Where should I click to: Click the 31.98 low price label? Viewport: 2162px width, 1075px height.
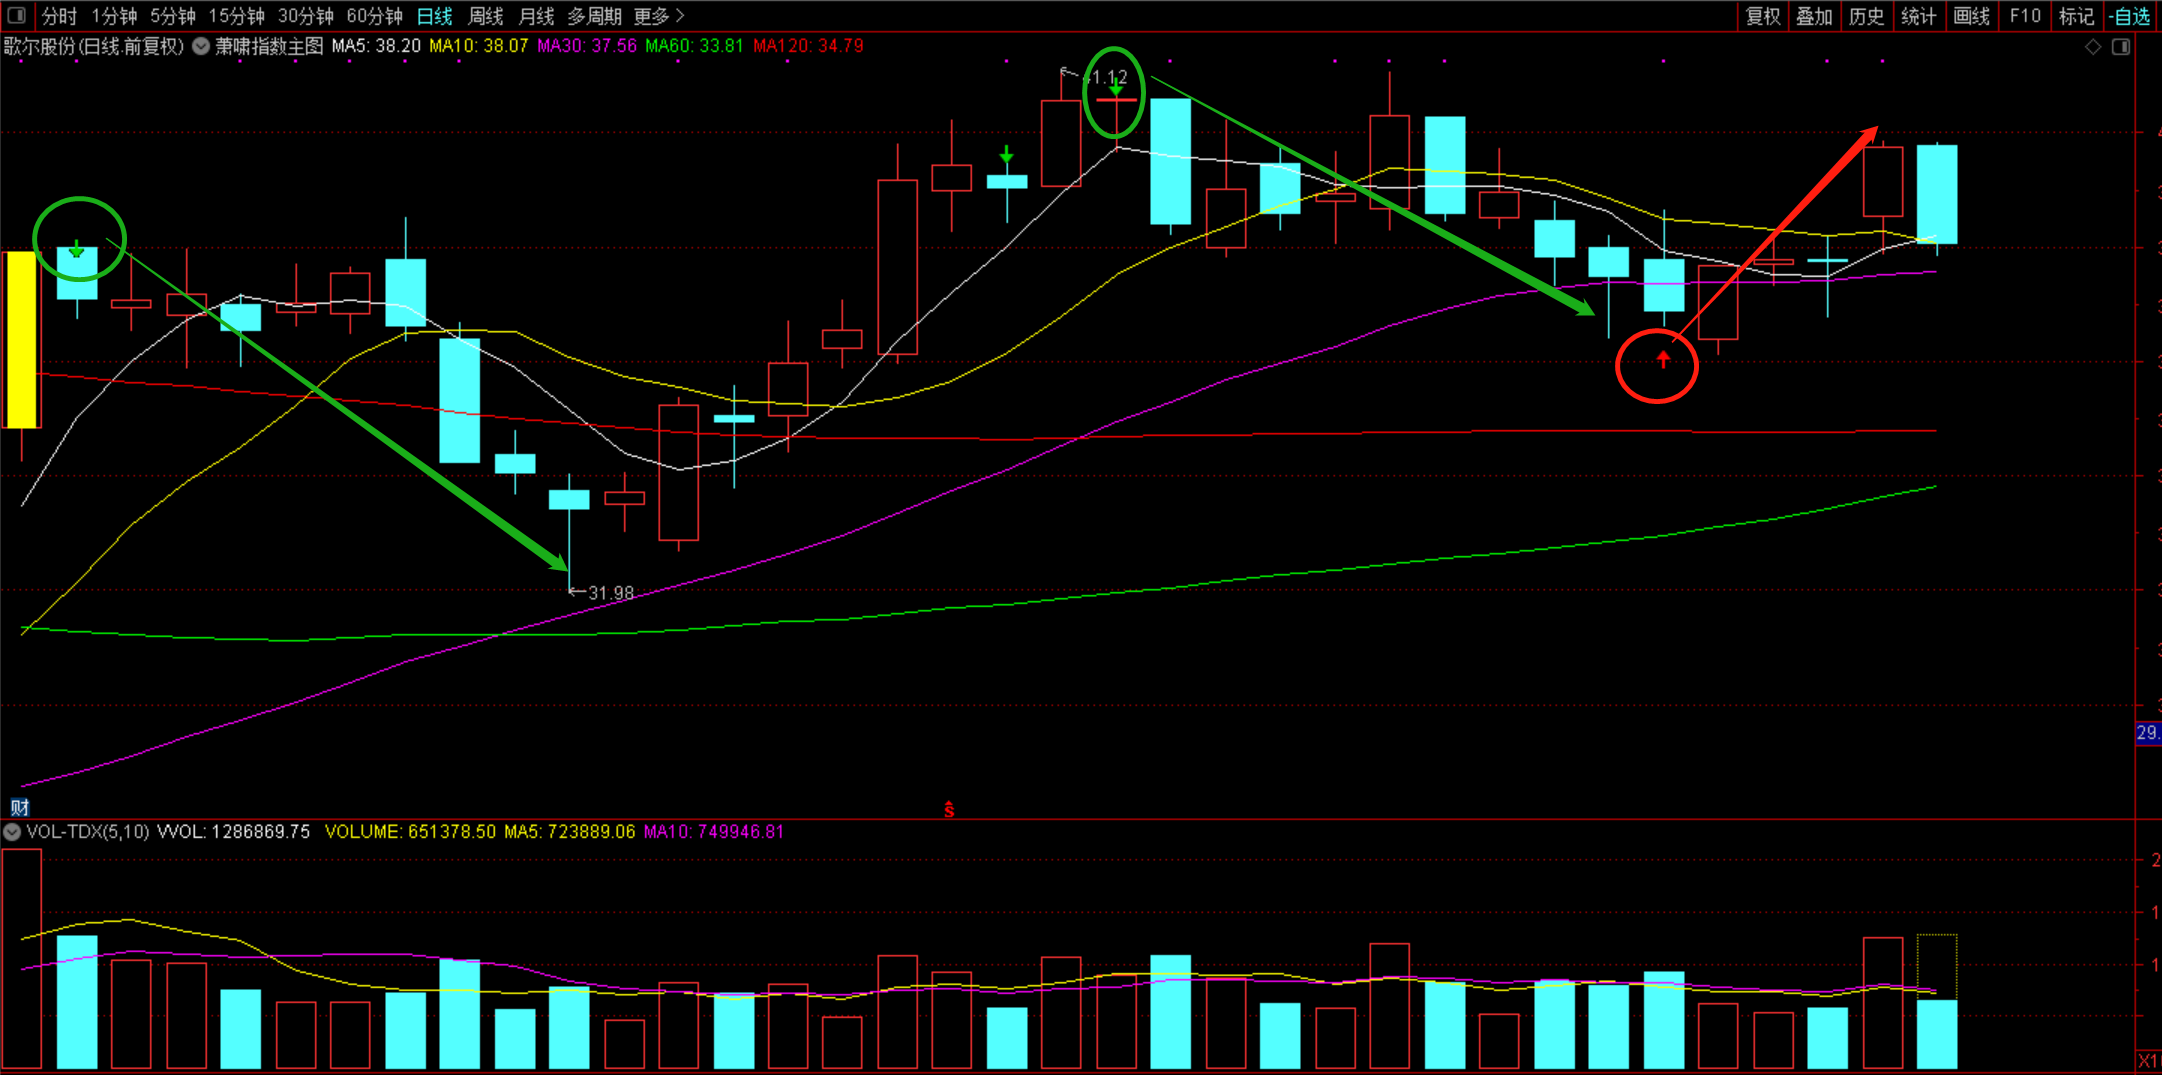(x=611, y=593)
